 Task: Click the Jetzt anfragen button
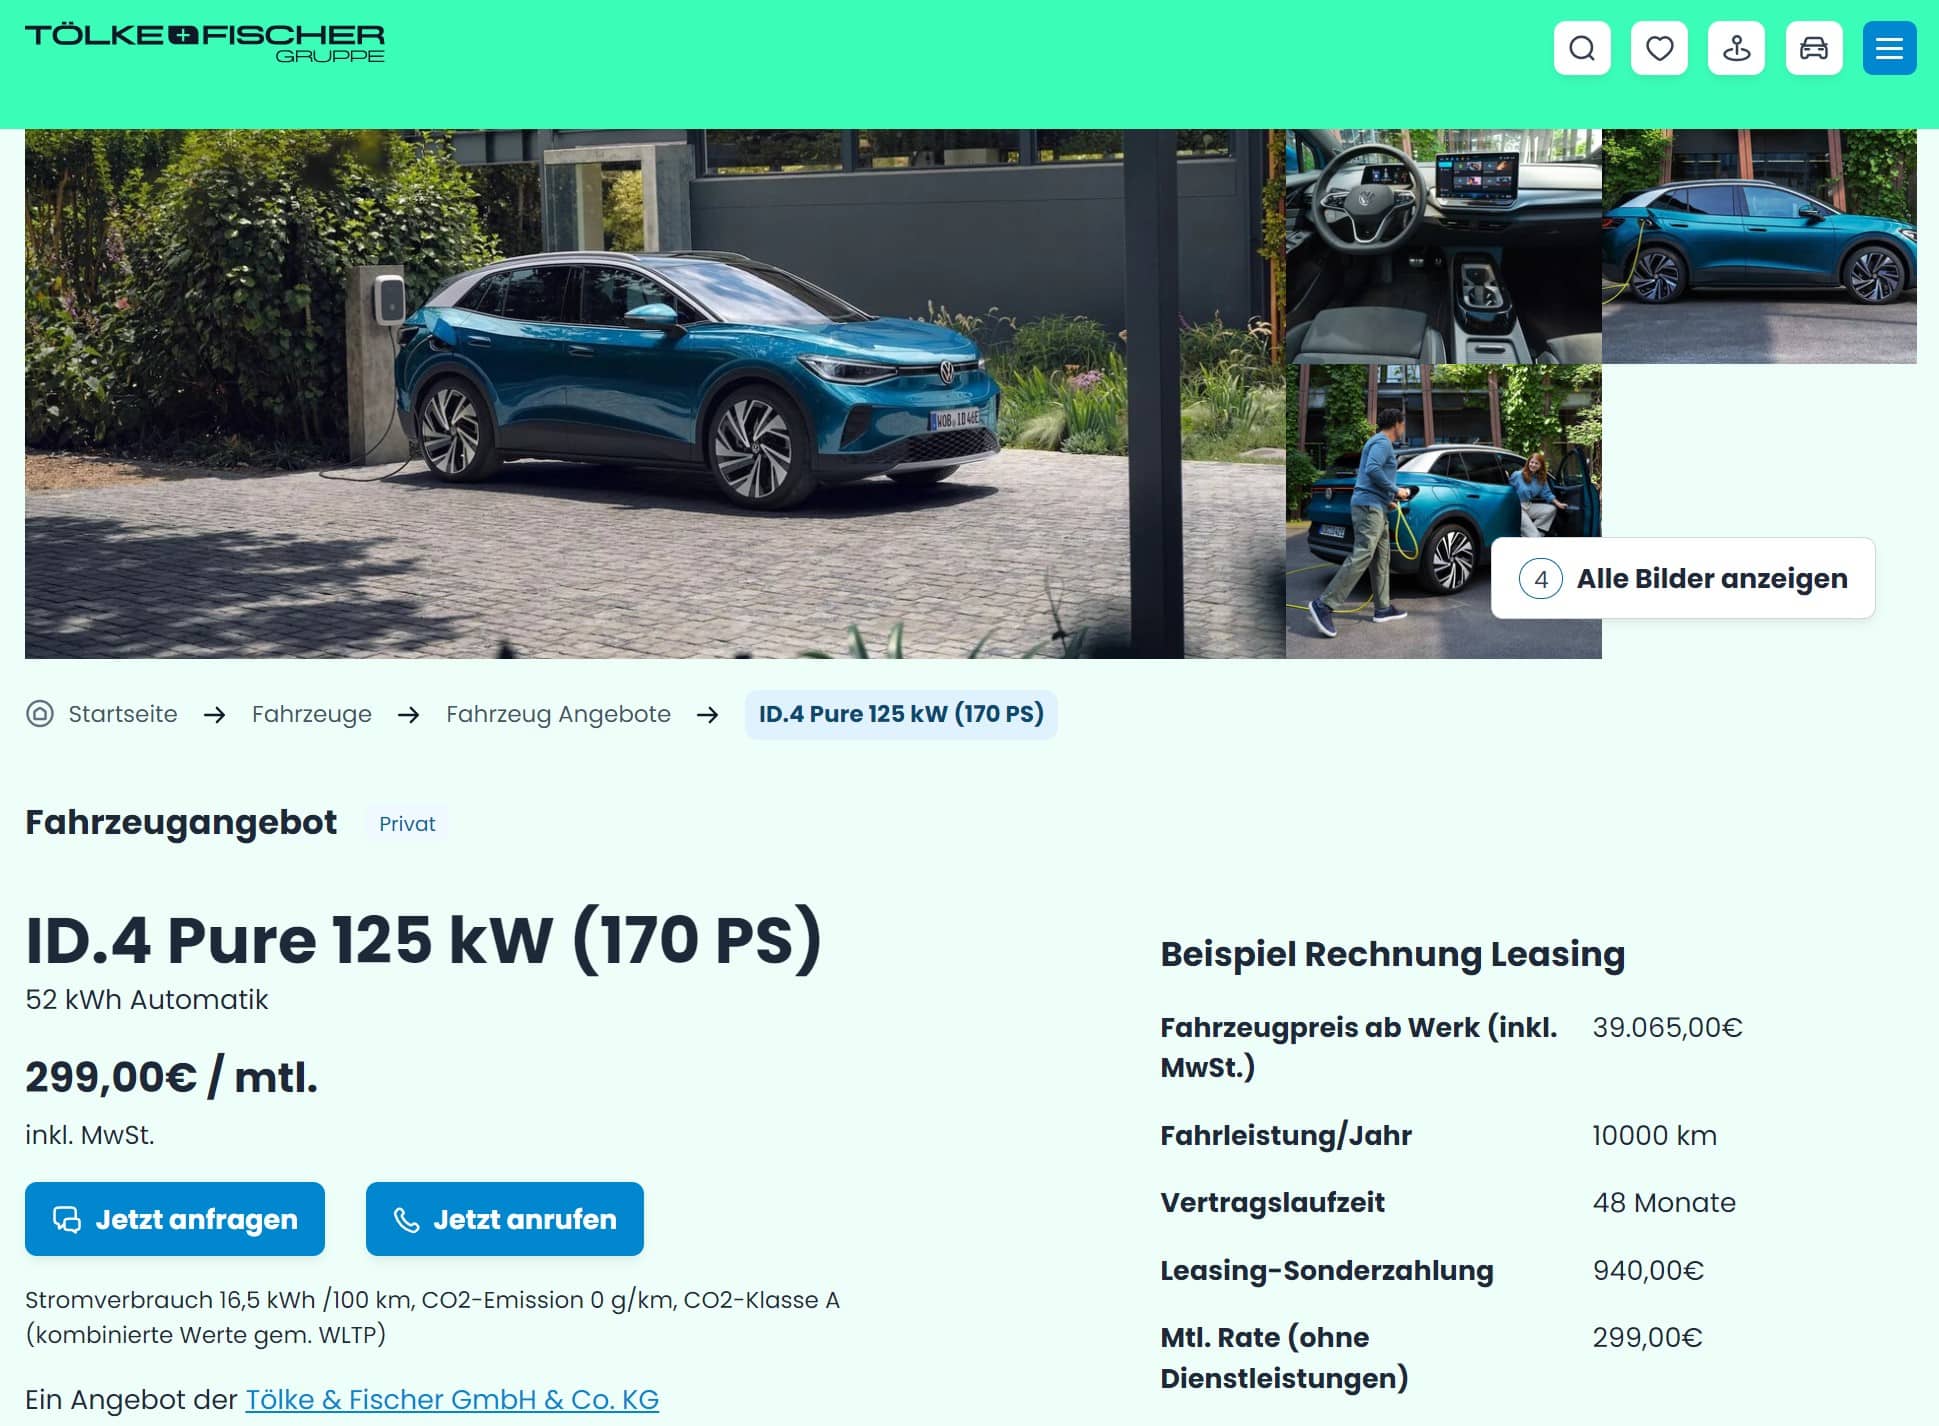[175, 1219]
